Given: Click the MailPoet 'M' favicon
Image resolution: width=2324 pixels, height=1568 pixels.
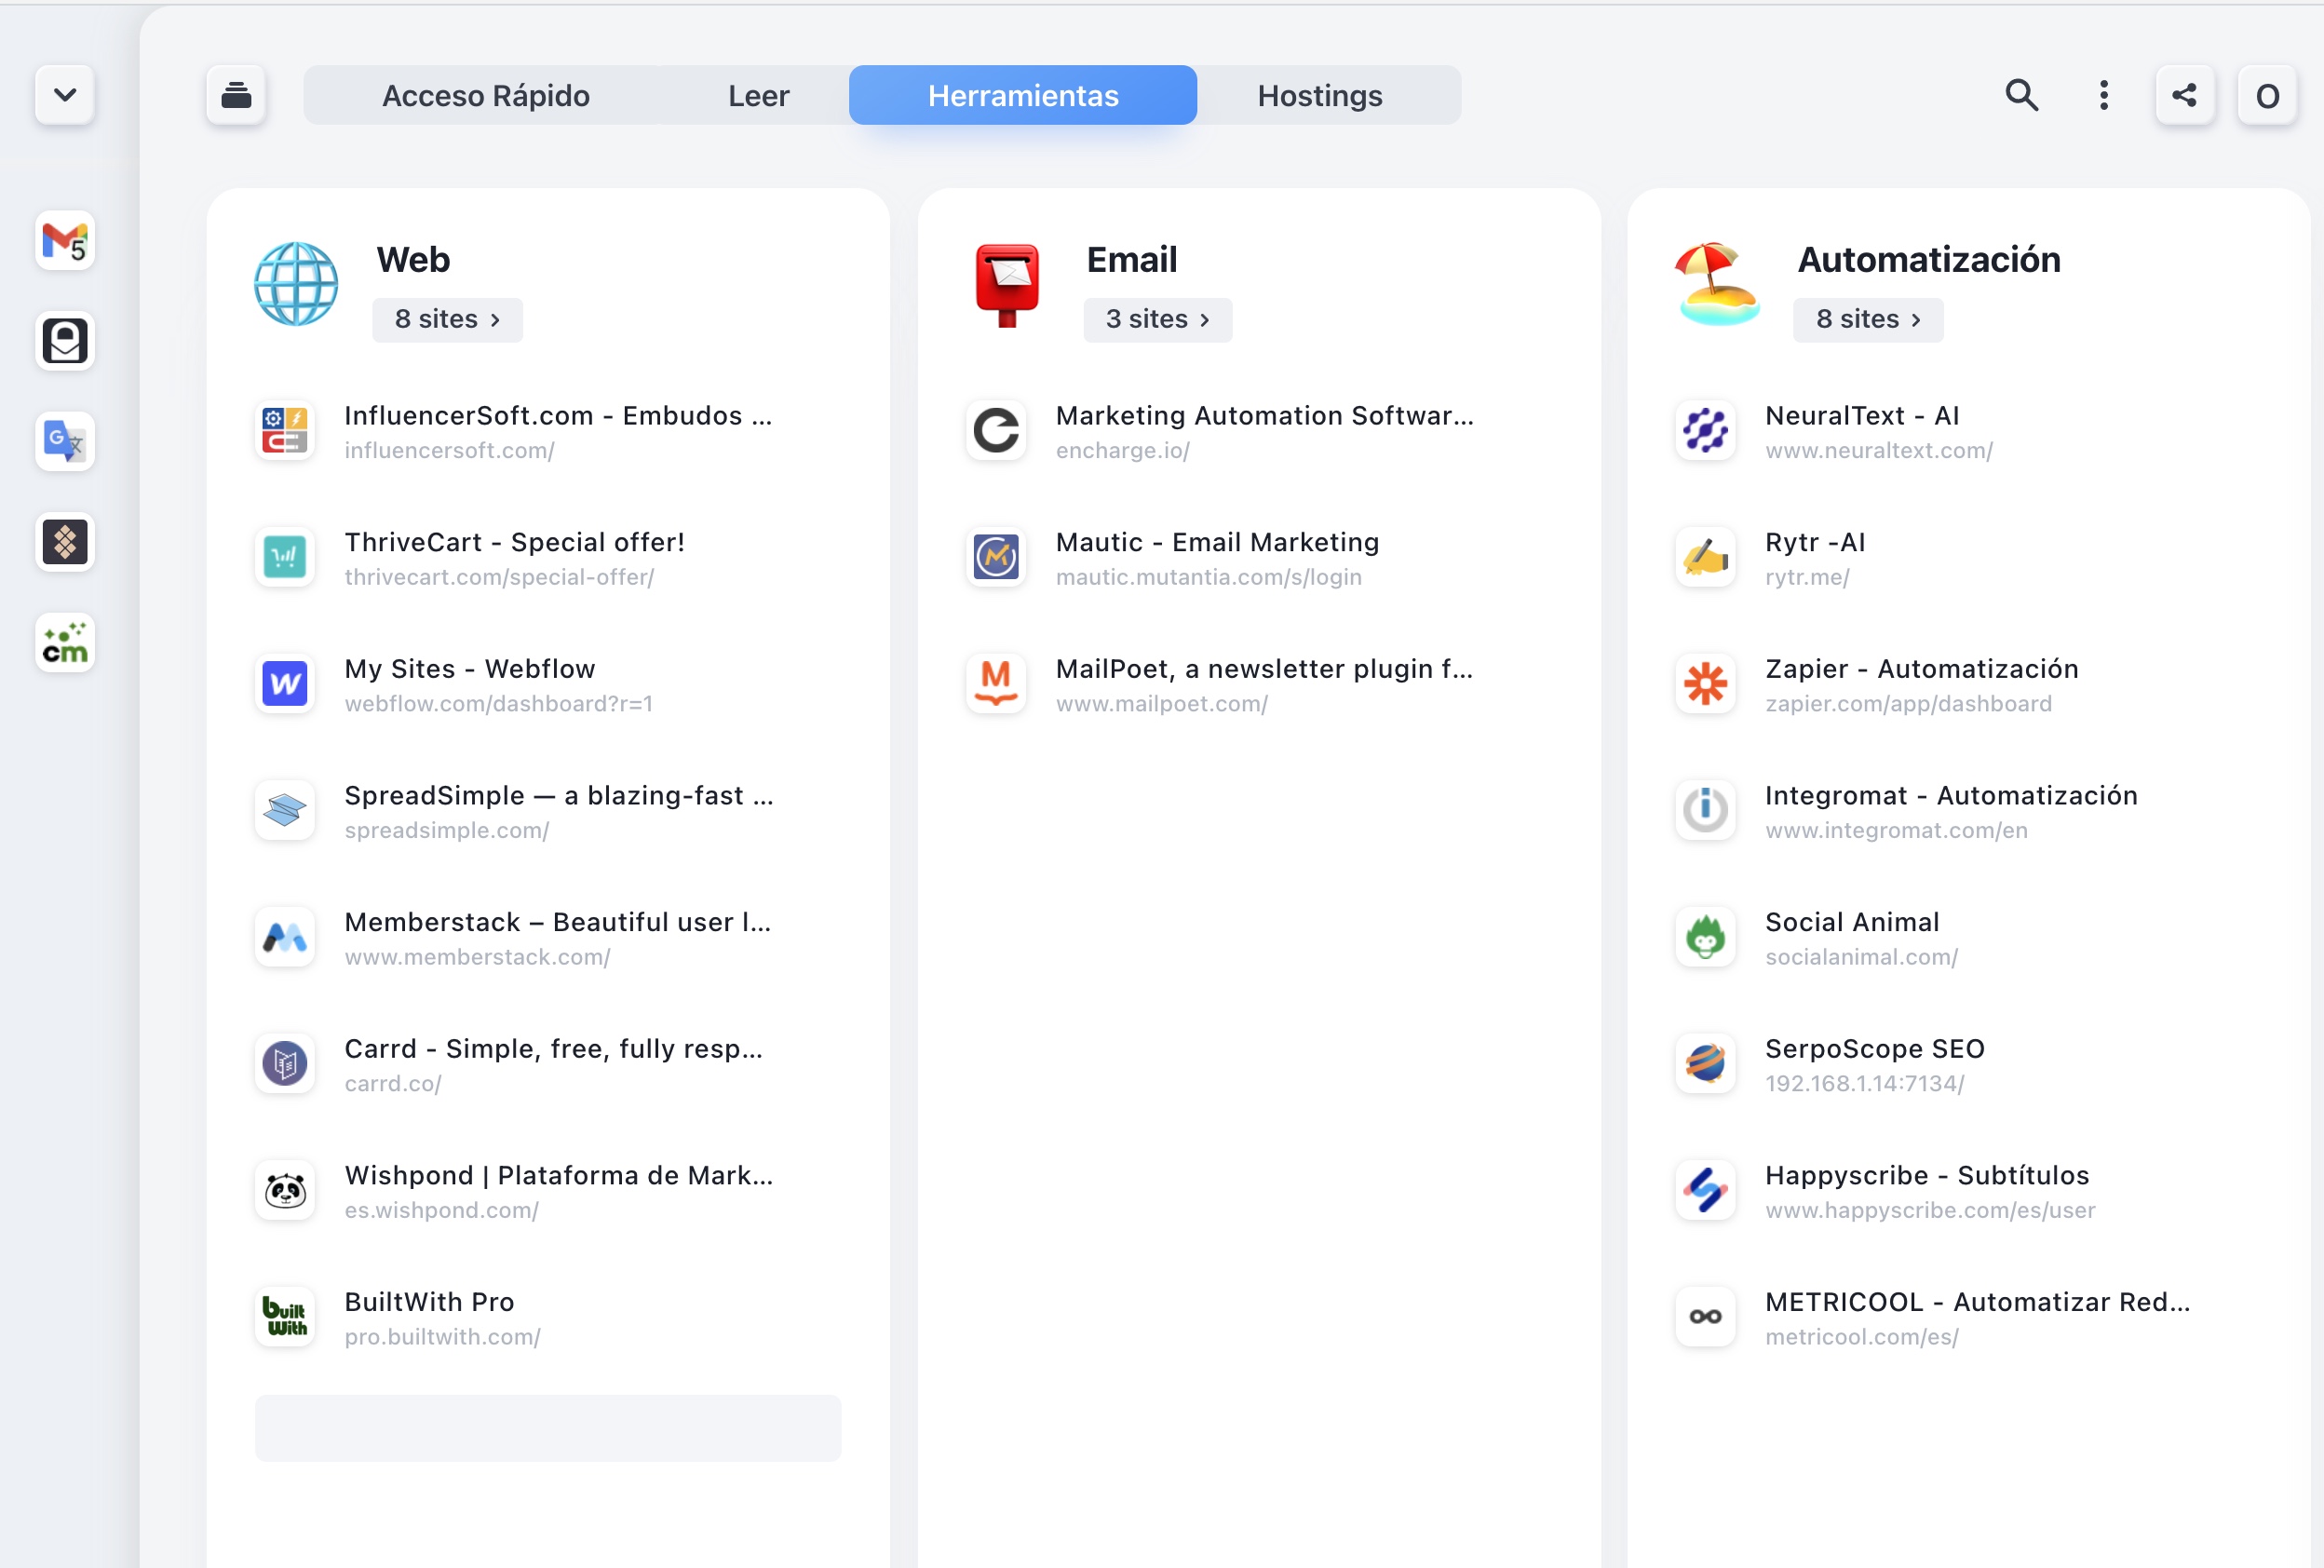Looking at the screenshot, I should (x=996, y=684).
